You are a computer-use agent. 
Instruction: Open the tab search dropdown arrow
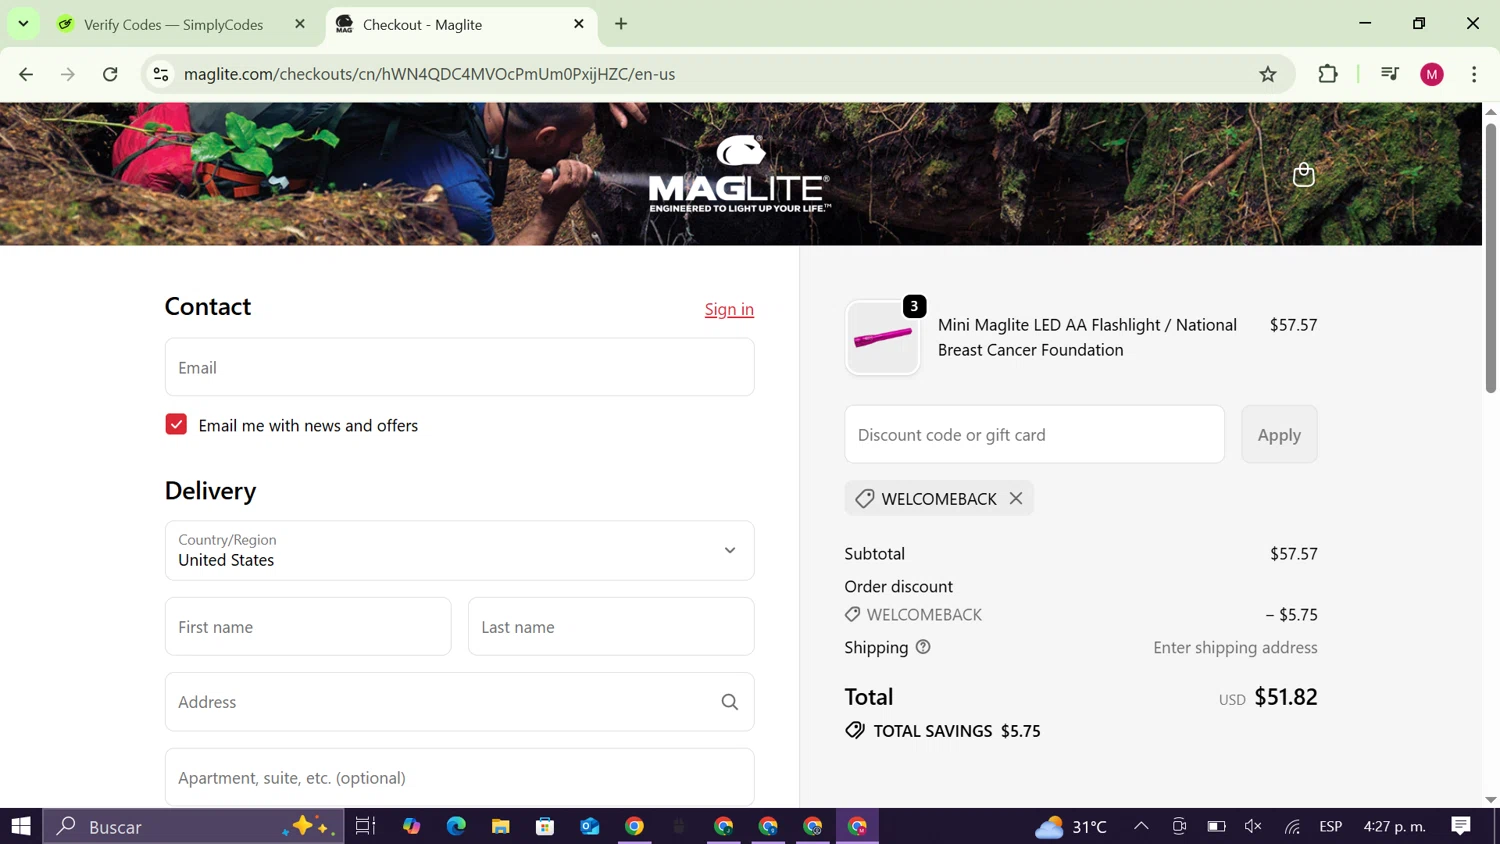(23, 24)
